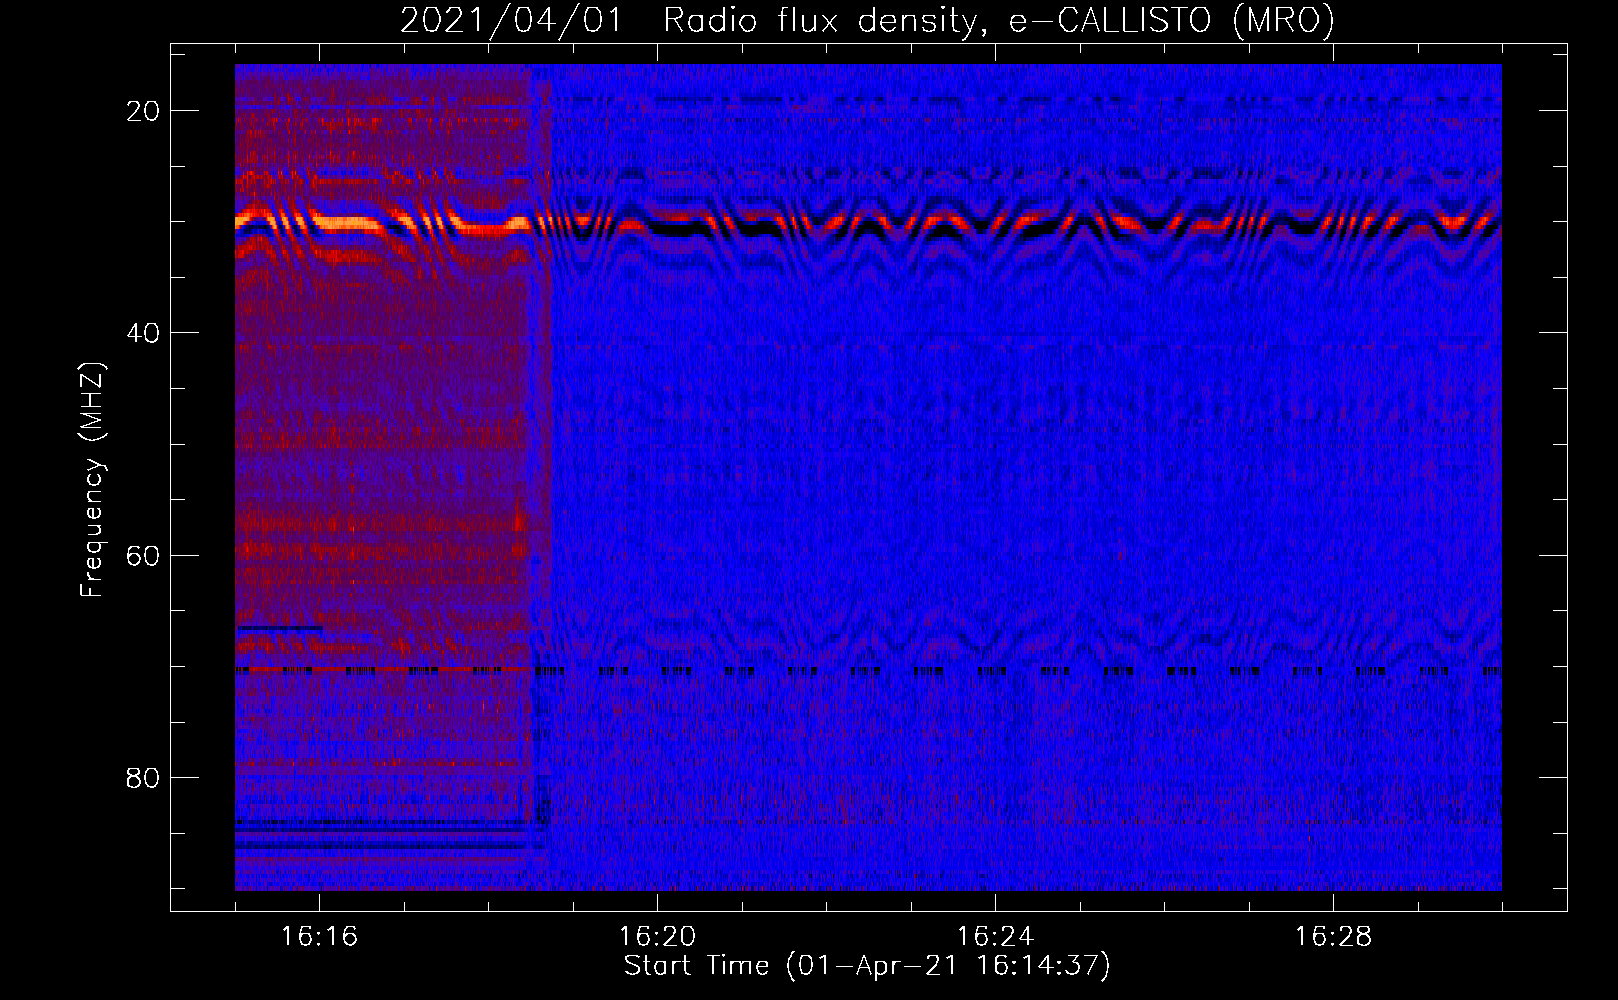Viewport: 1618px width, 1000px height.
Task: Click the time tick label '16:28'
Action: 1333,937
